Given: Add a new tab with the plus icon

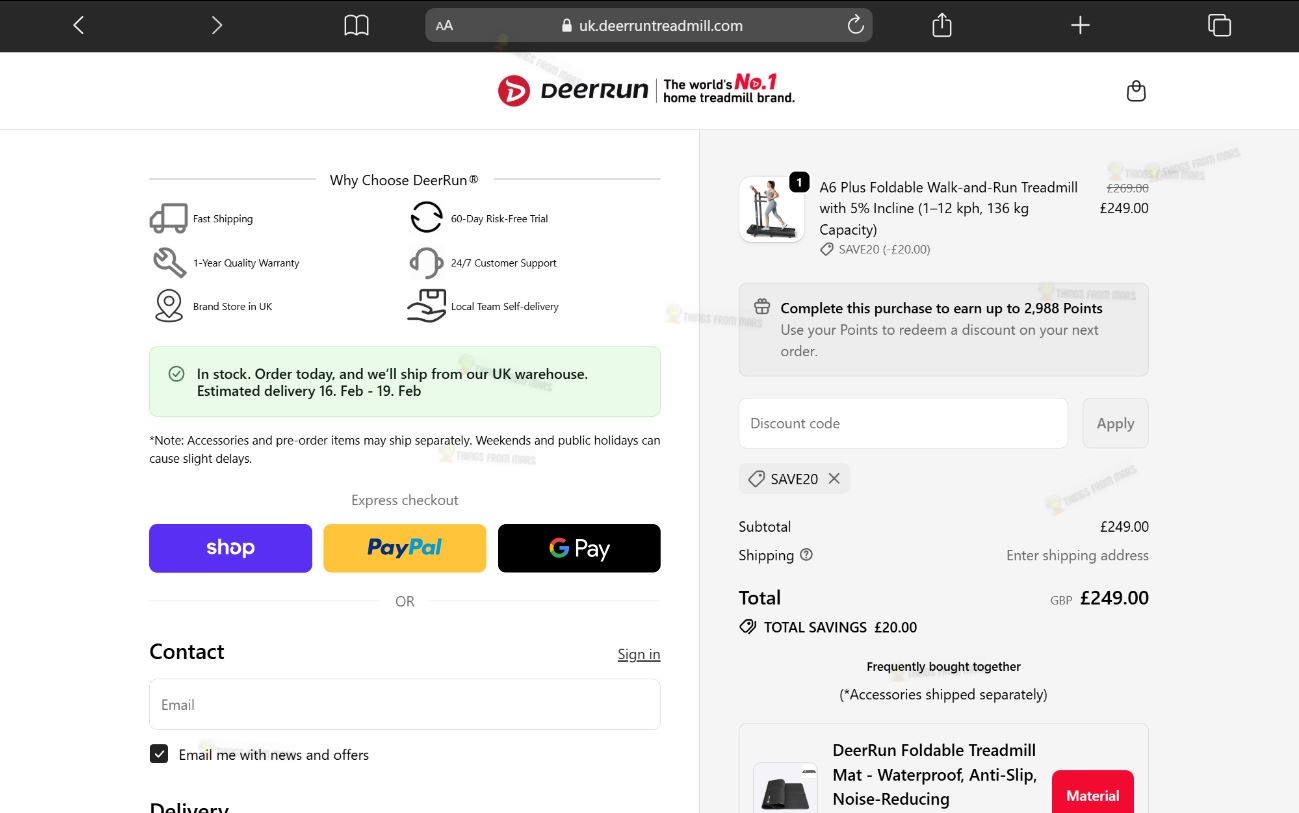Looking at the screenshot, I should (1080, 25).
